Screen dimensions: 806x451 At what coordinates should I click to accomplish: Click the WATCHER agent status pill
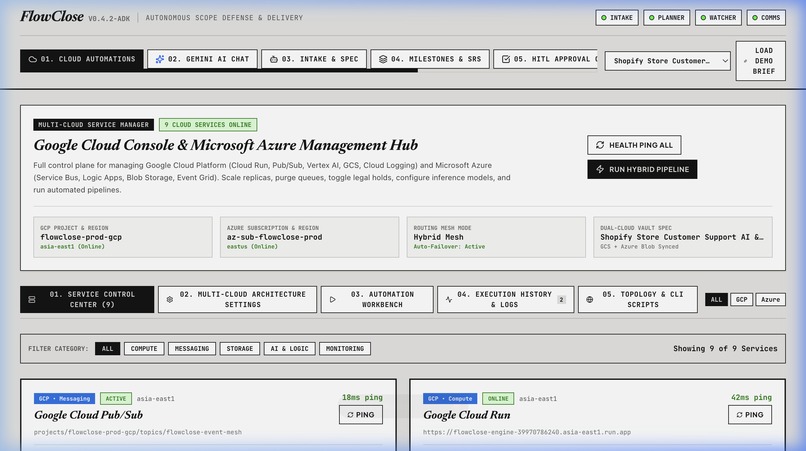coord(718,17)
